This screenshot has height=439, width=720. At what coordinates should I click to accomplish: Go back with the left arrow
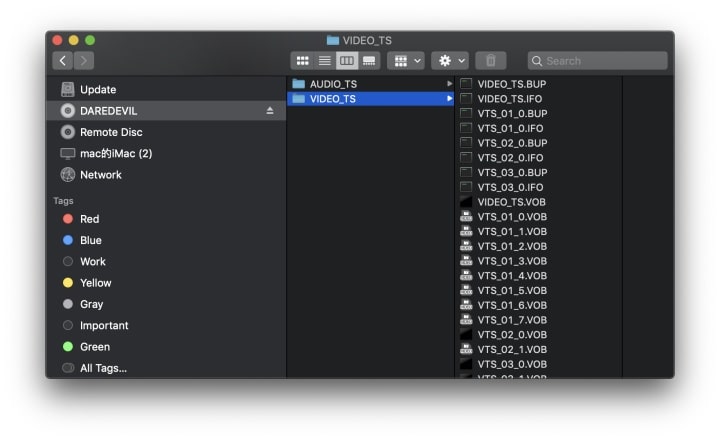tap(62, 61)
